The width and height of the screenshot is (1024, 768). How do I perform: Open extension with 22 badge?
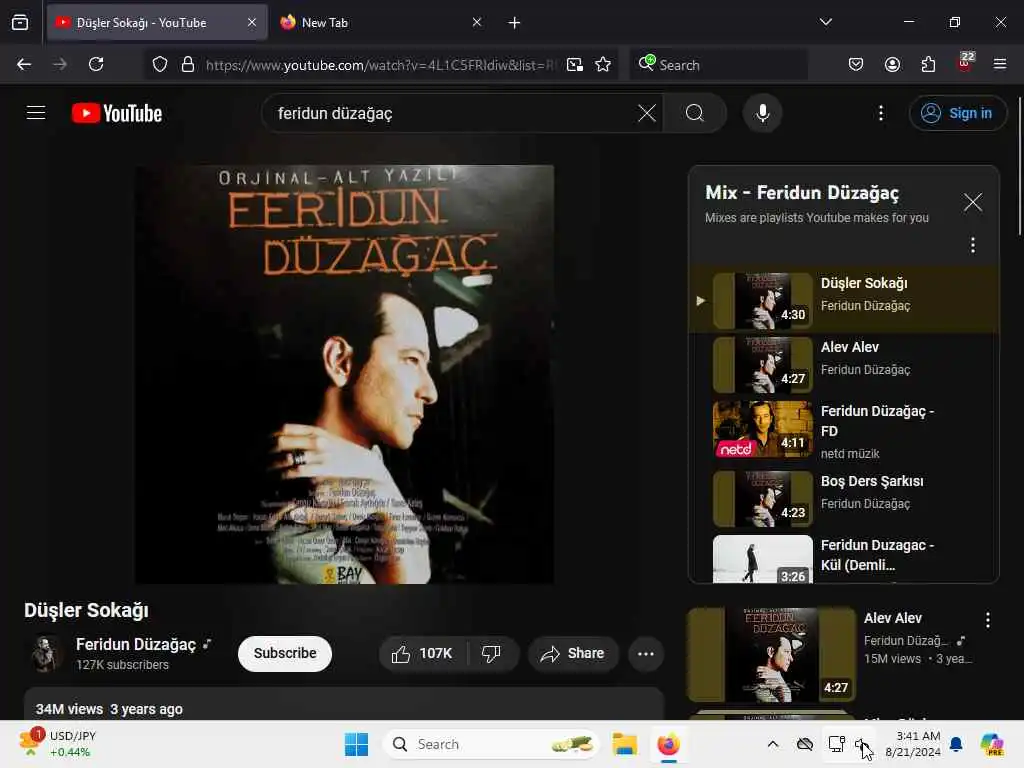click(x=965, y=63)
